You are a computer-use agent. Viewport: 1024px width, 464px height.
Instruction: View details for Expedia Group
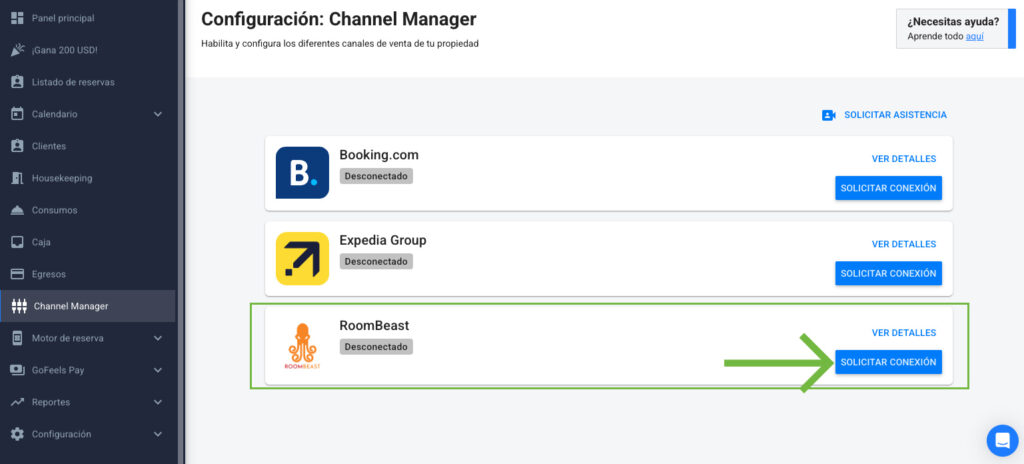pyautogui.click(x=904, y=244)
